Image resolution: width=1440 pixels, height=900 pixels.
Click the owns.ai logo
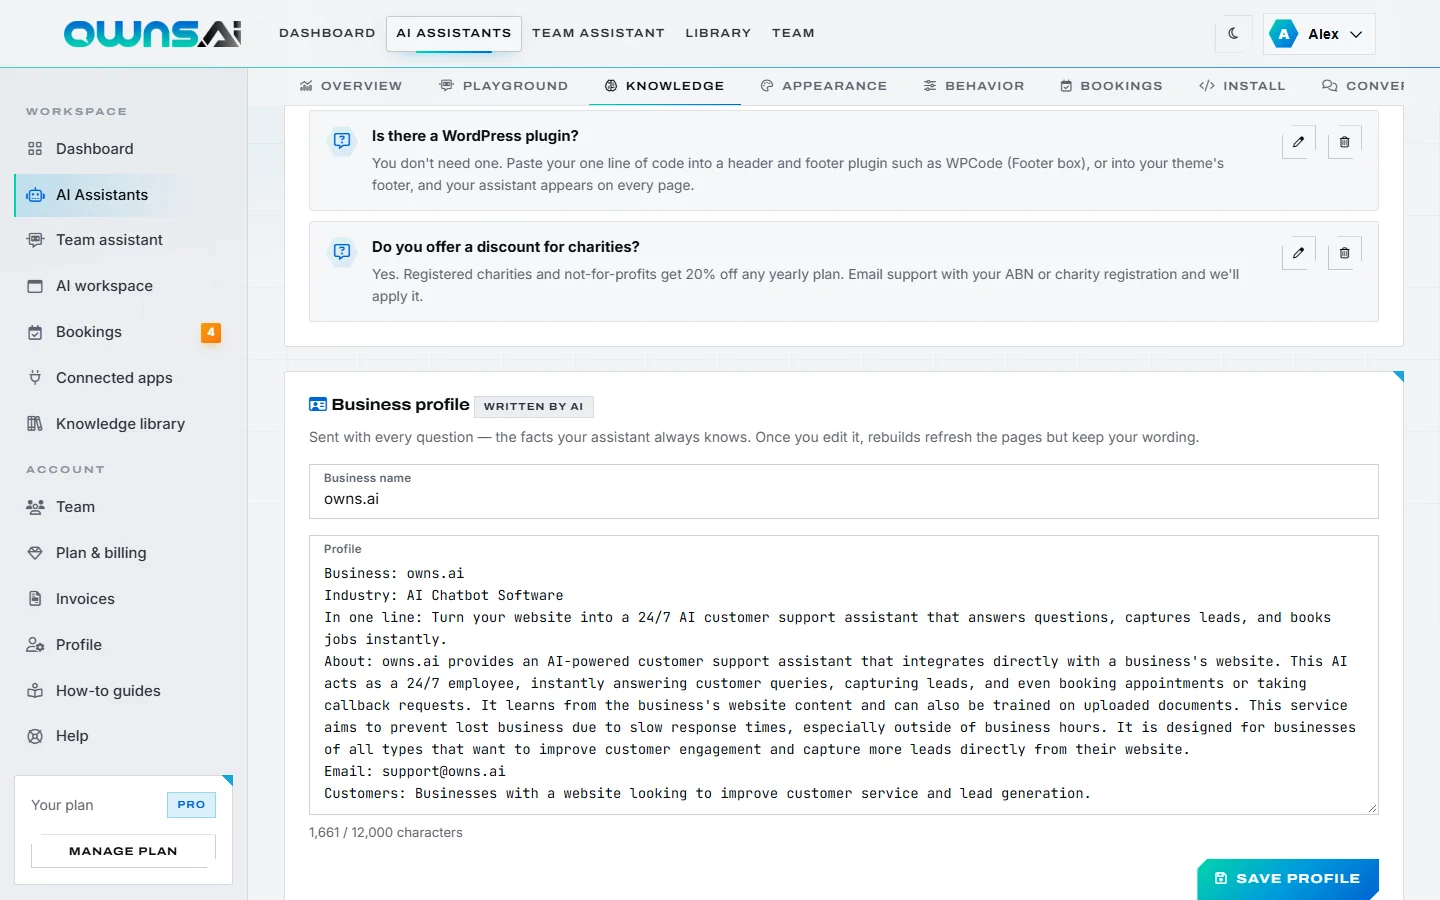pyautogui.click(x=153, y=34)
